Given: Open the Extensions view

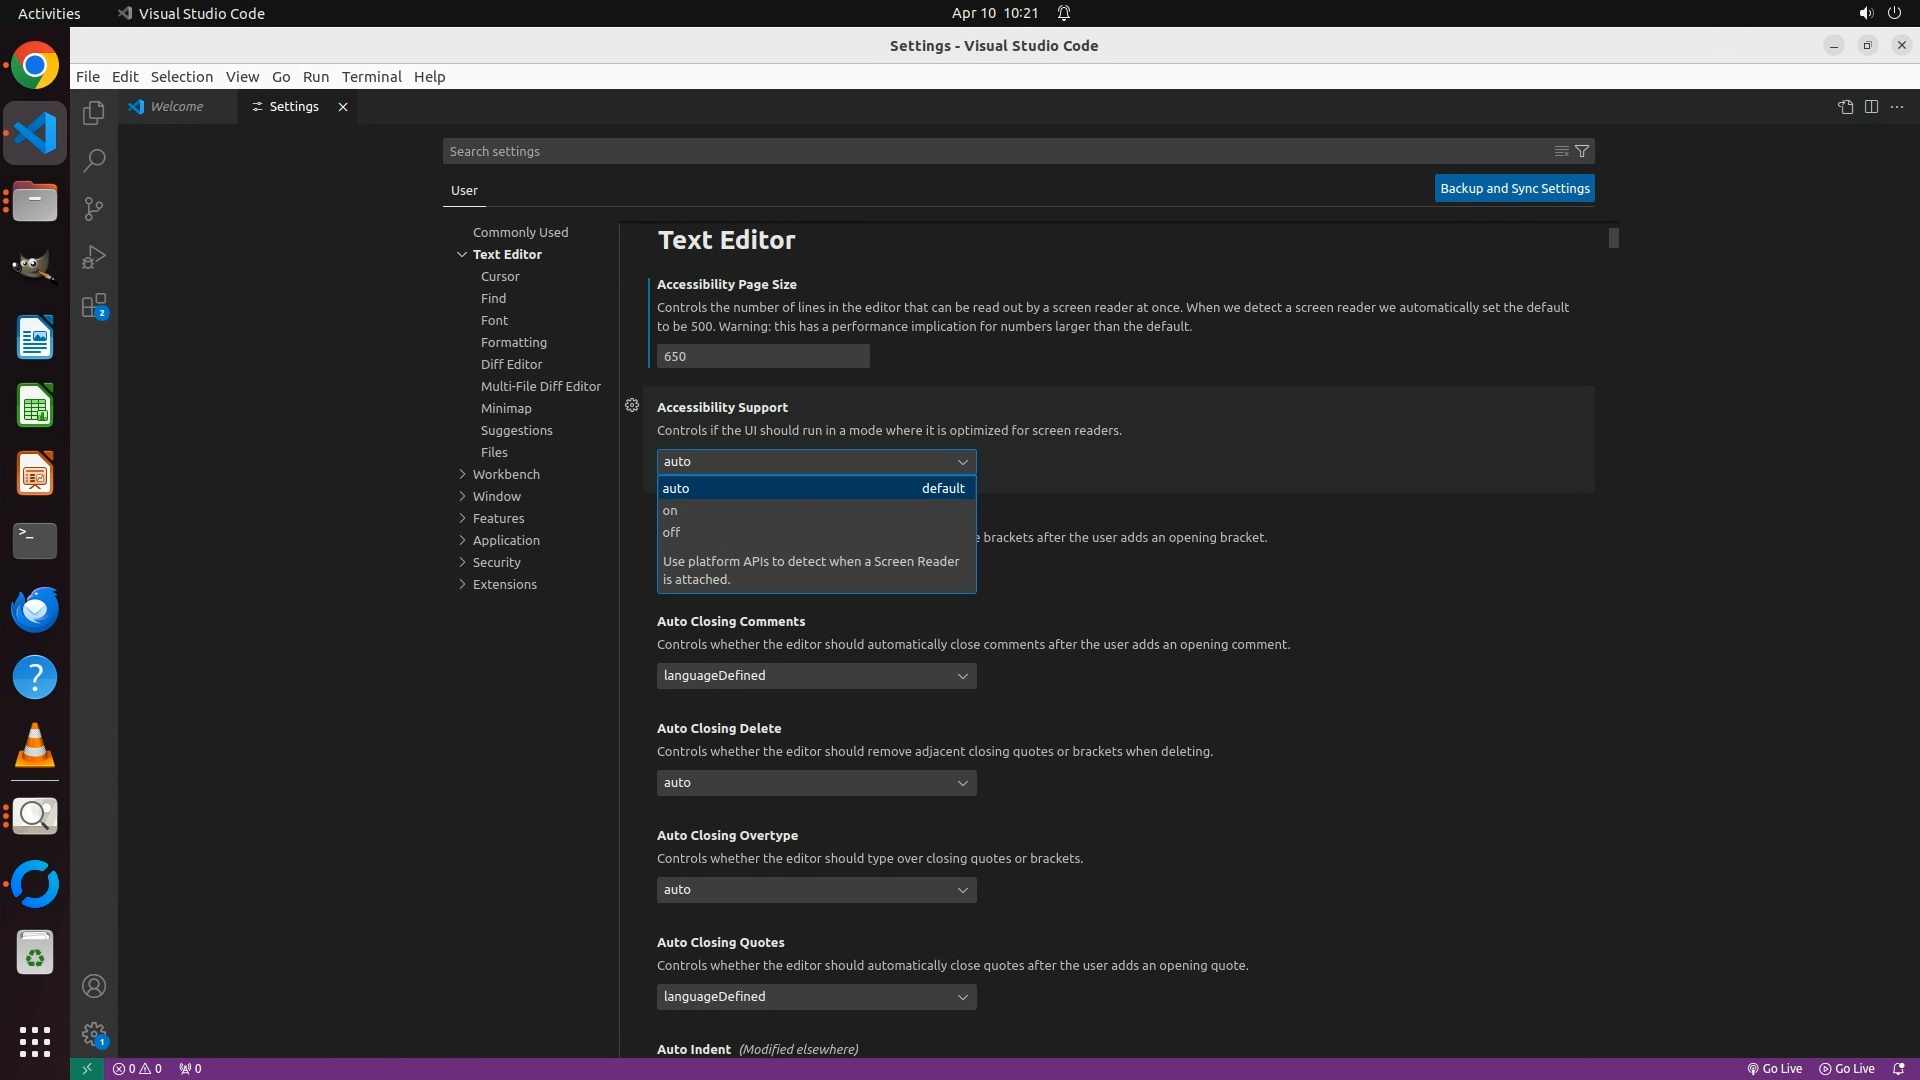Looking at the screenshot, I should pyautogui.click(x=94, y=306).
